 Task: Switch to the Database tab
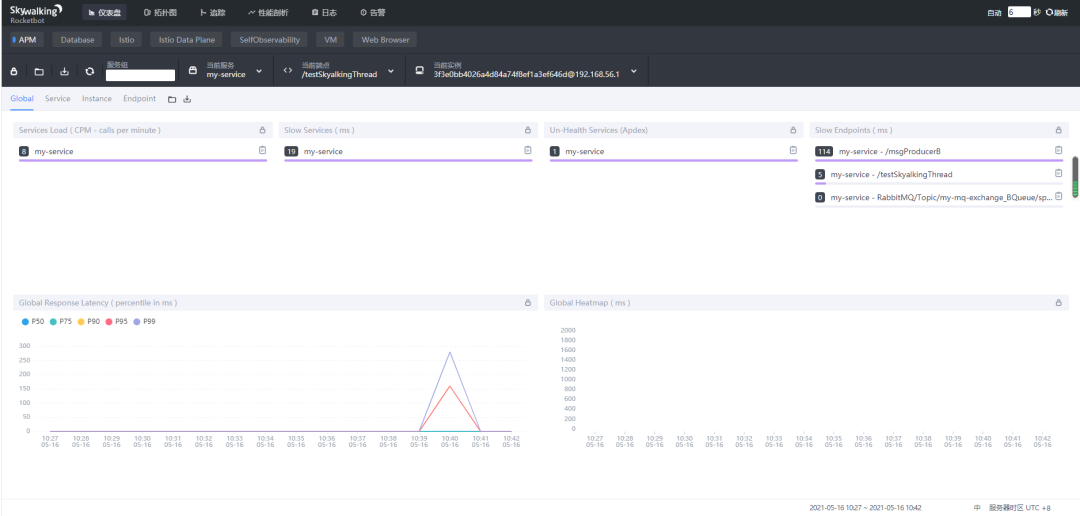pyautogui.click(x=77, y=40)
